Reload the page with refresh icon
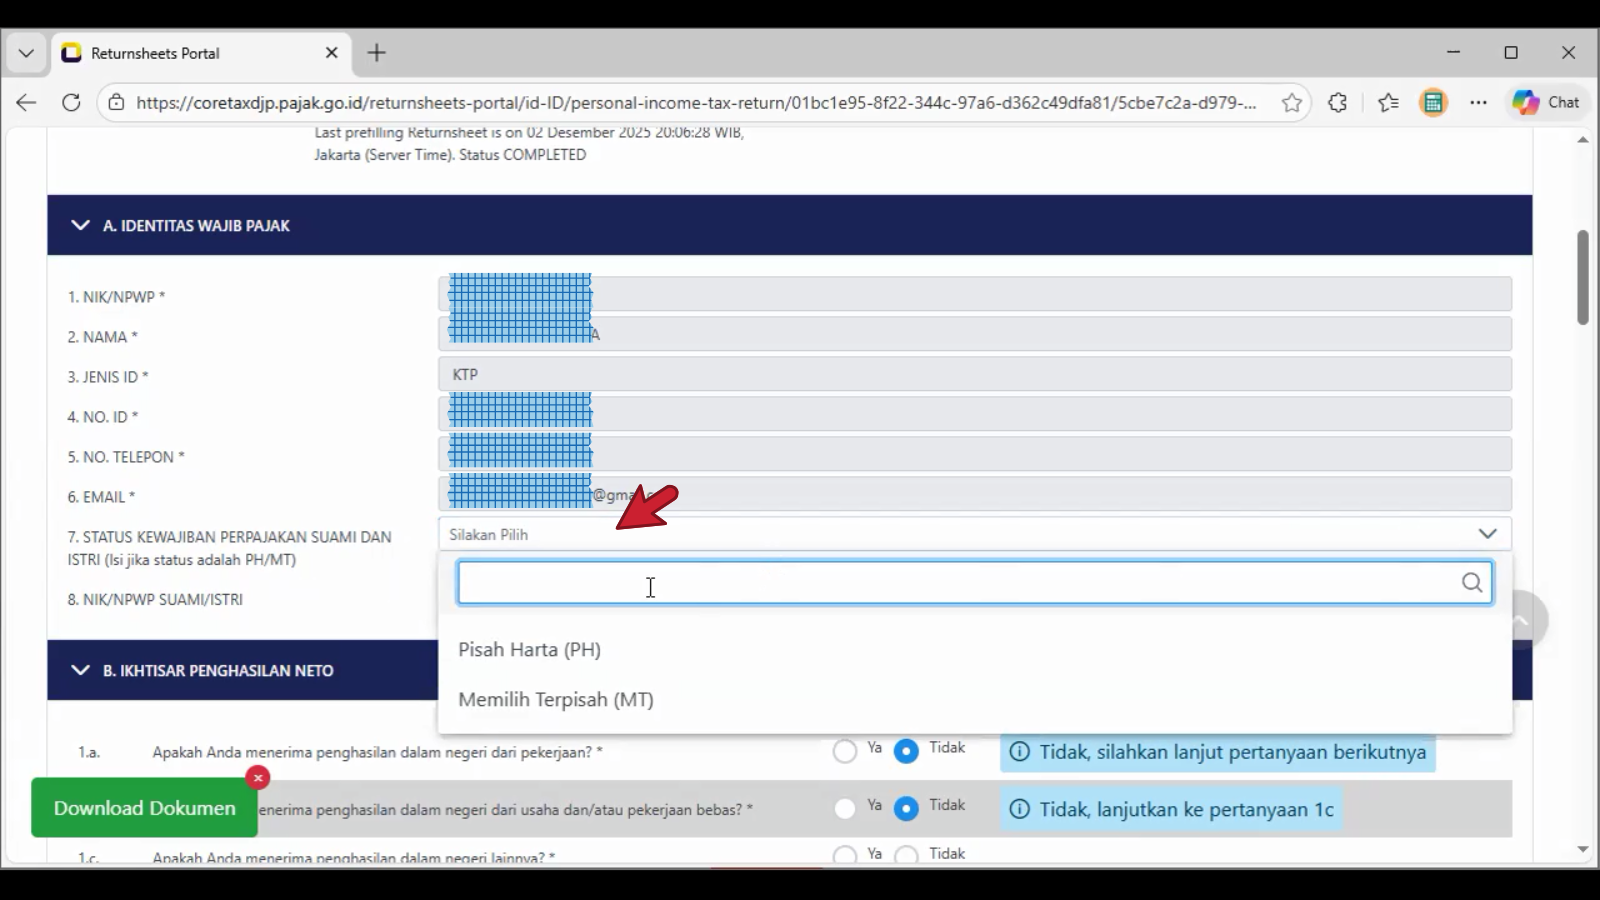This screenshot has height=900, width=1600. pyautogui.click(x=71, y=102)
